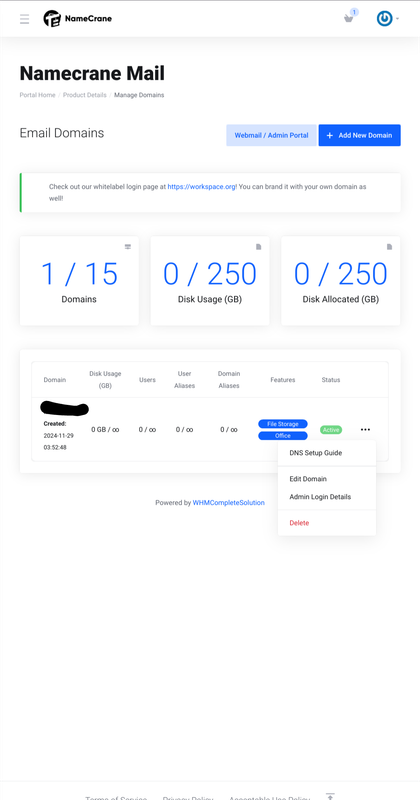Open Webmail / Admin Portal

point(271,135)
